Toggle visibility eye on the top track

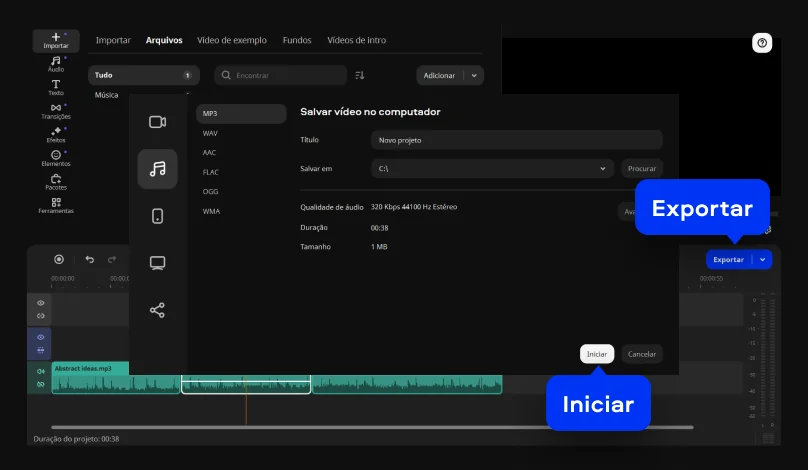[x=41, y=302]
